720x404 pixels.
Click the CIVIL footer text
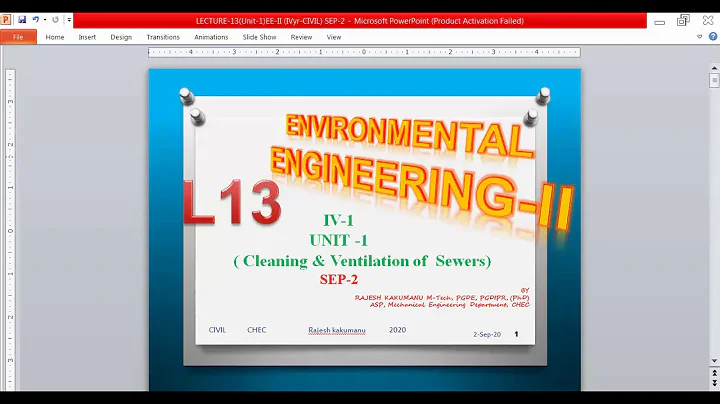[217, 330]
